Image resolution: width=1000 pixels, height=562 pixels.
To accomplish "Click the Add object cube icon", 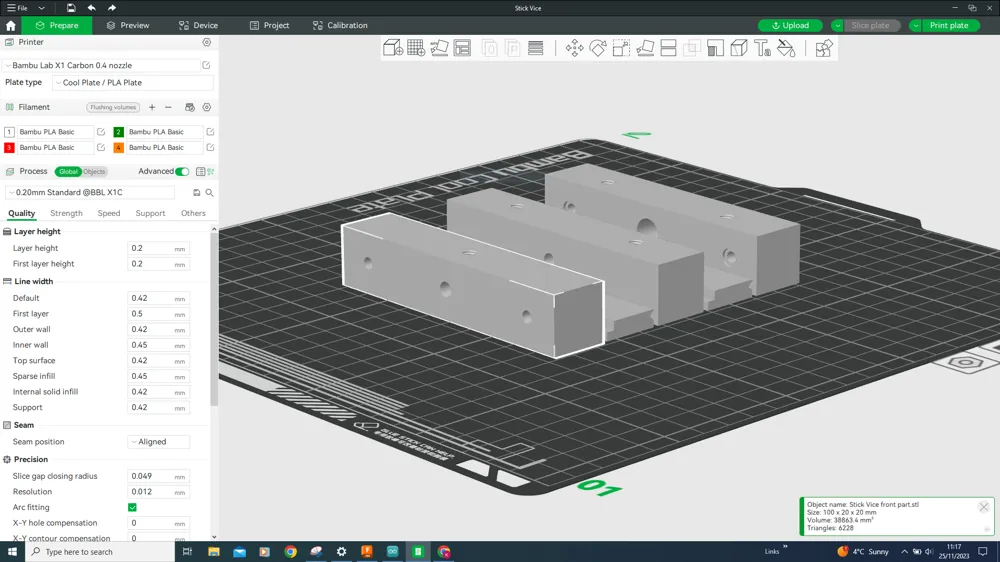I will tap(393, 48).
